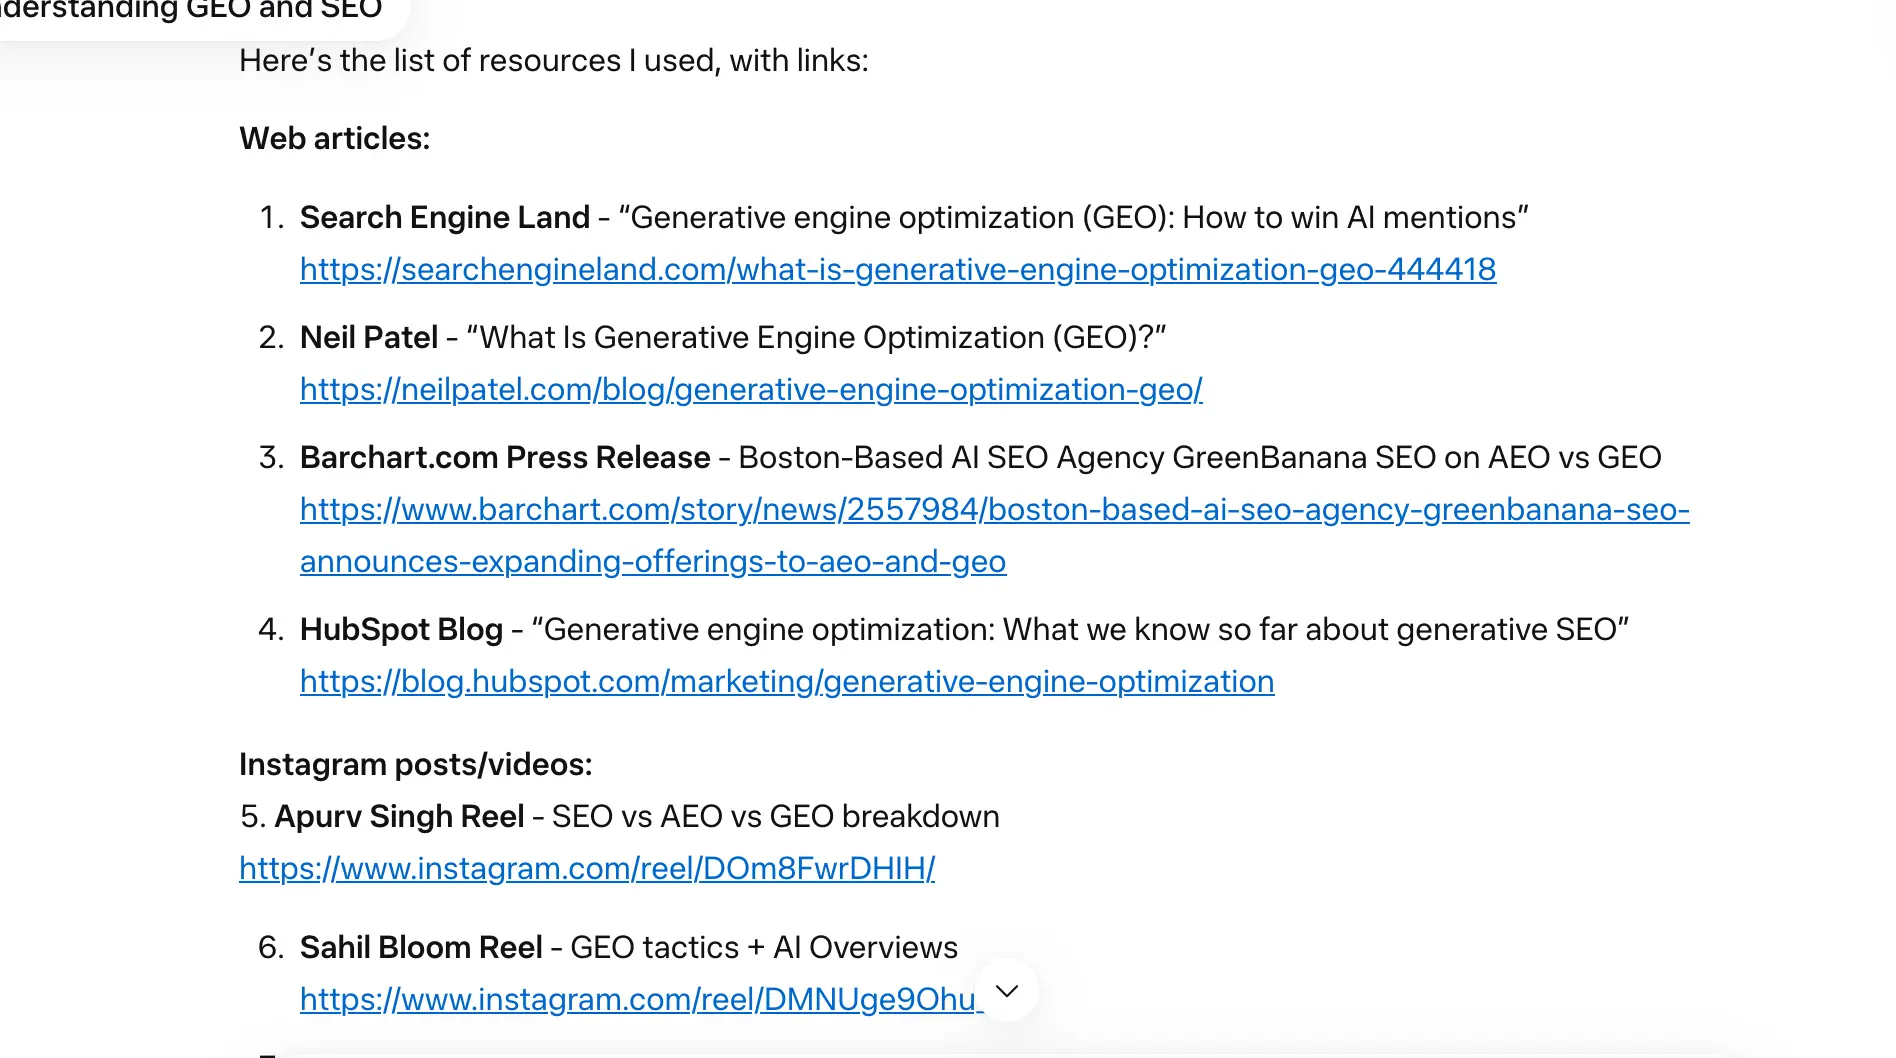Click 'What Is Generative Engine Optimization (GEO)?' title

pyautogui.click(x=816, y=337)
